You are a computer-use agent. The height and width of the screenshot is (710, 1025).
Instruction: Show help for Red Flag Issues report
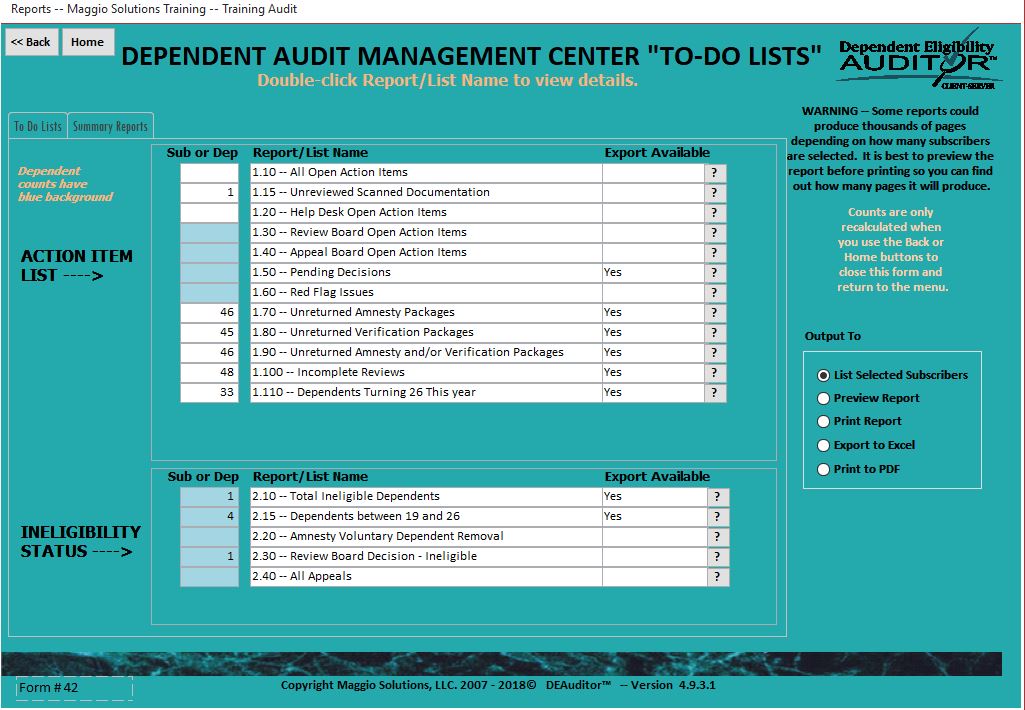click(714, 293)
